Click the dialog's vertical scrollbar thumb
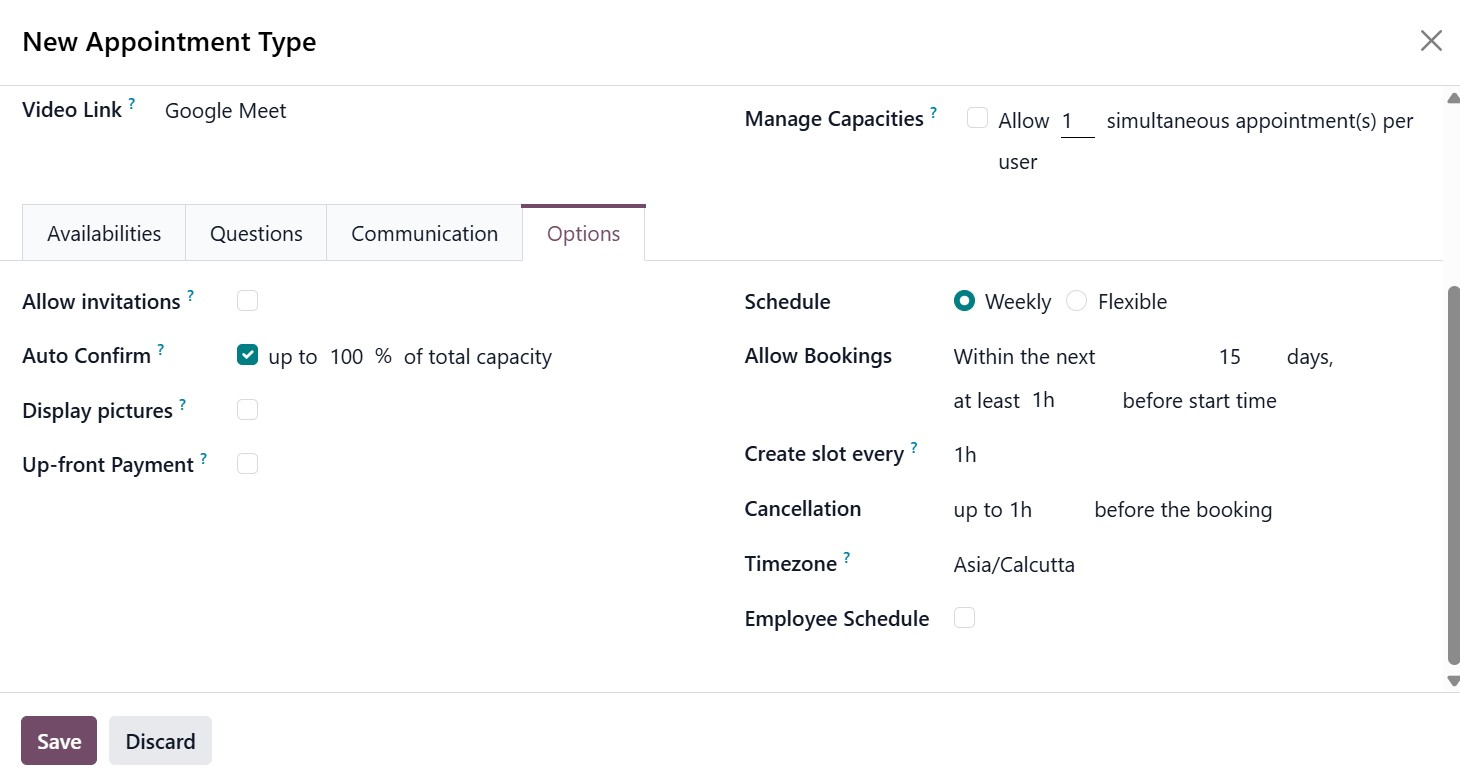 point(1453,475)
